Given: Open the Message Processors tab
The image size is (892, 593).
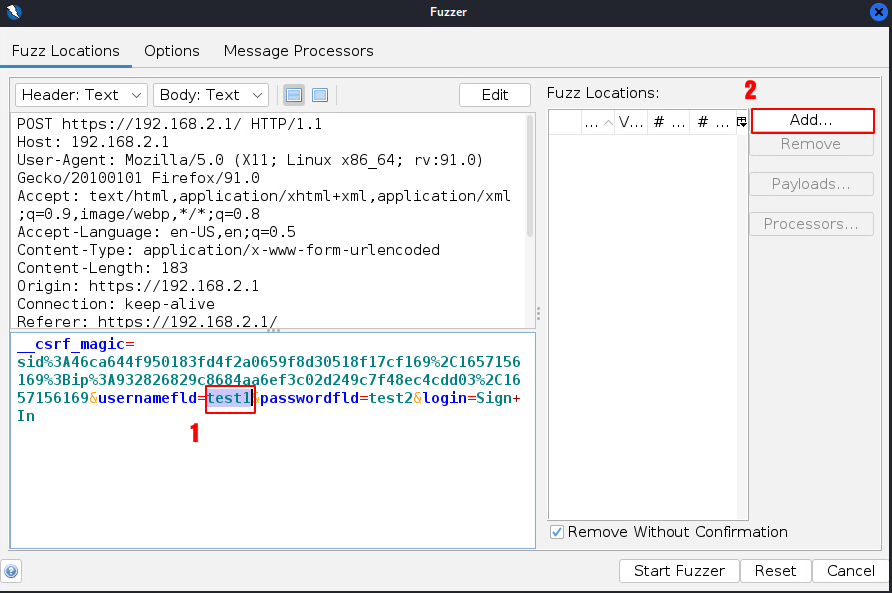Looking at the screenshot, I should 298,51.
